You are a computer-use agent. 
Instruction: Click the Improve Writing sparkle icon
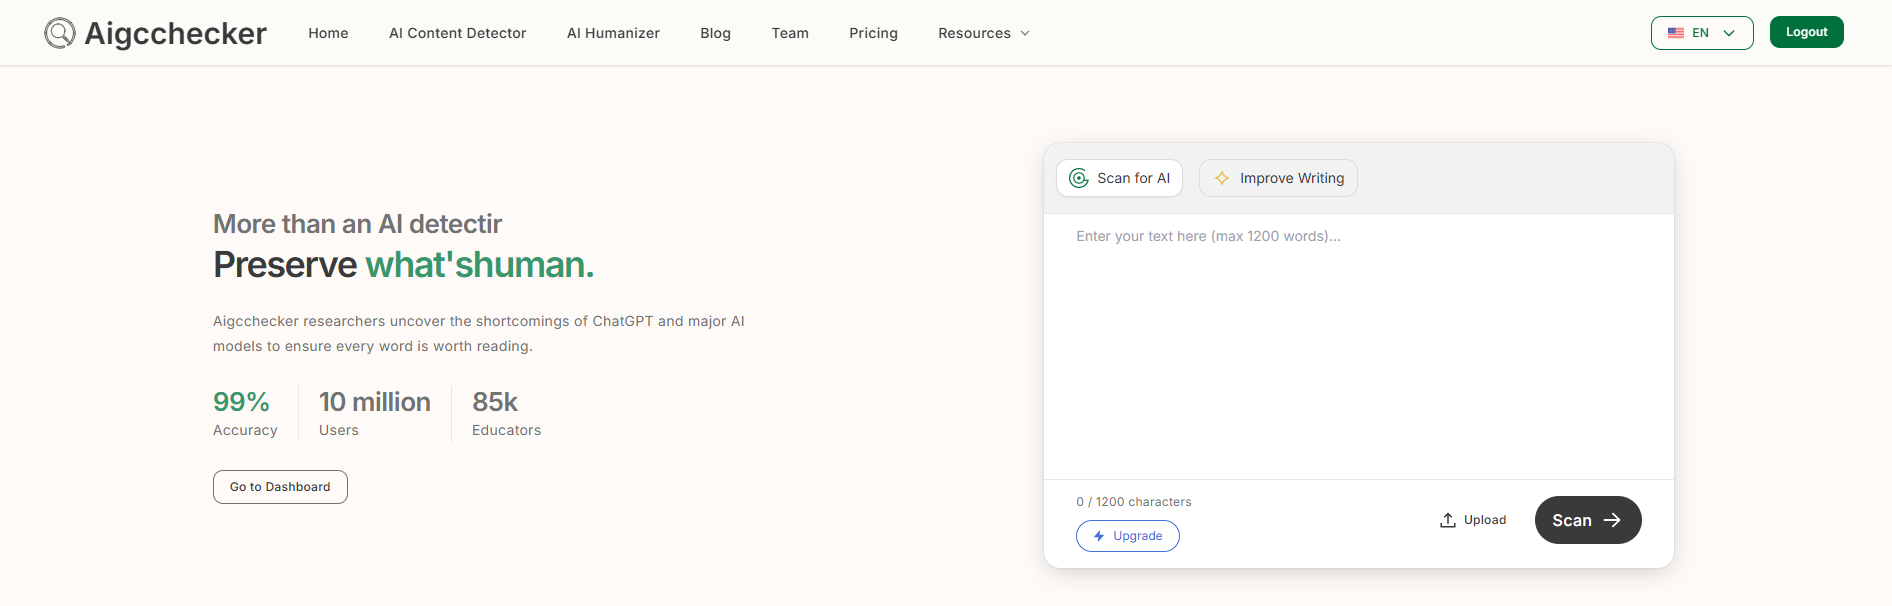pos(1221,178)
